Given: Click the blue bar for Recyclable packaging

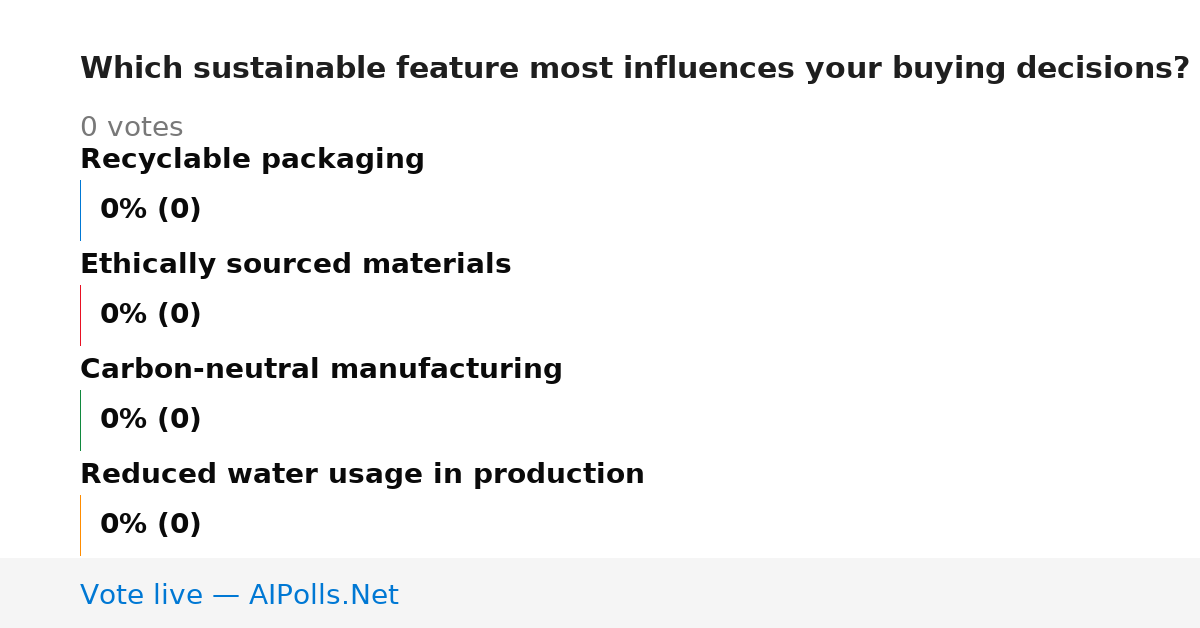Looking at the screenshot, I should 80,210.
